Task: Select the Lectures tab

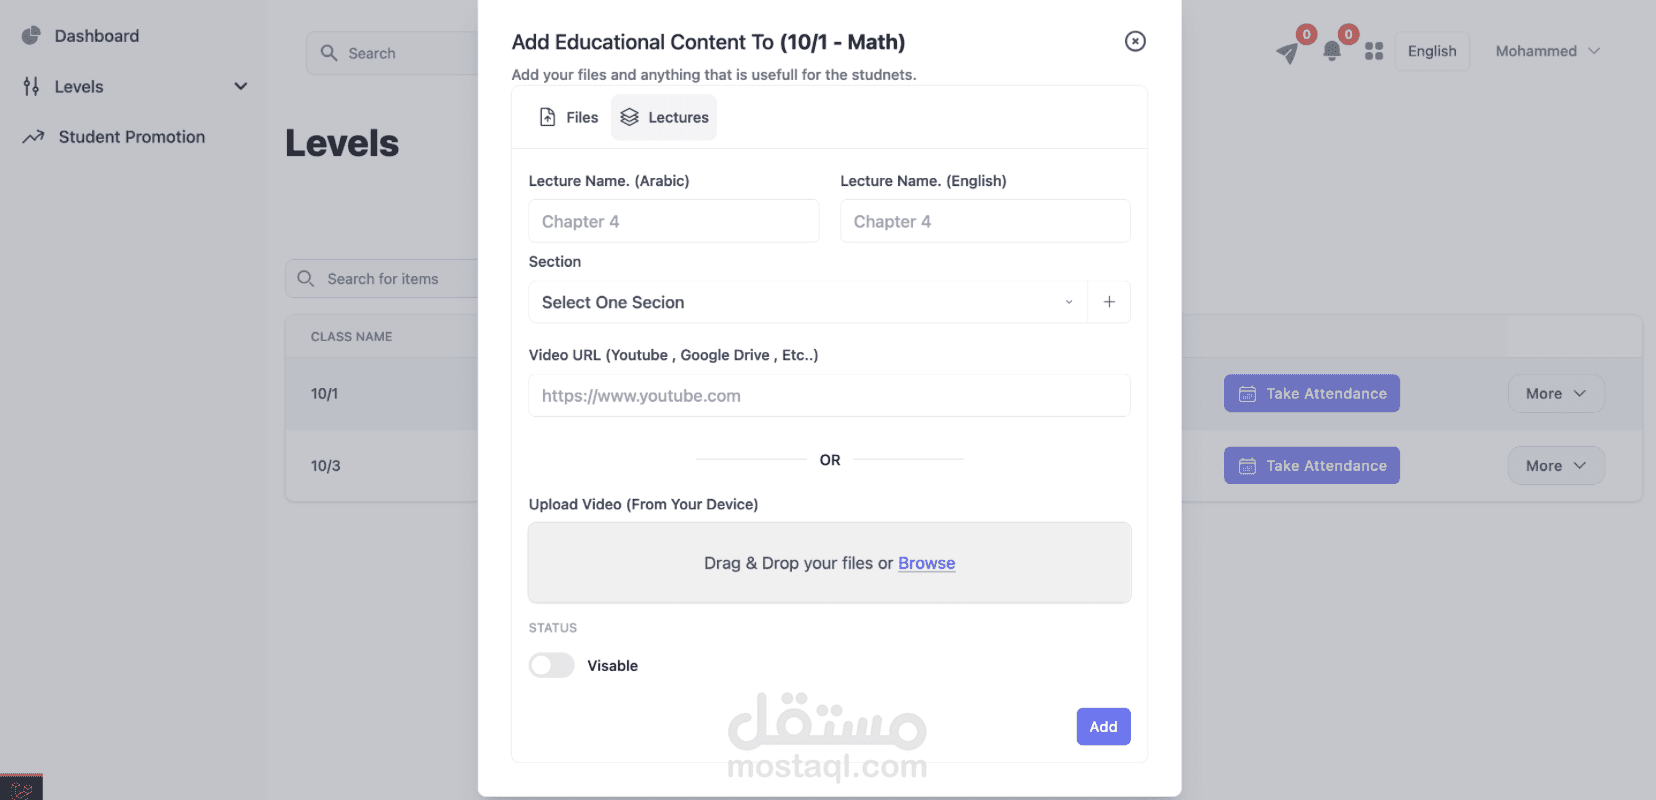Action: tap(664, 117)
